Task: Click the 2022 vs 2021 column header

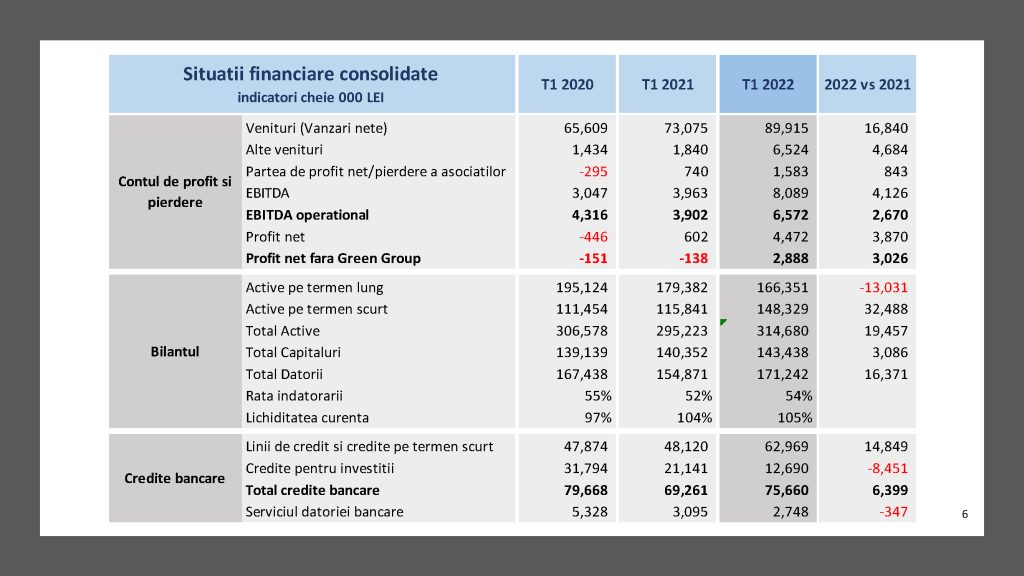Action: (x=867, y=84)
